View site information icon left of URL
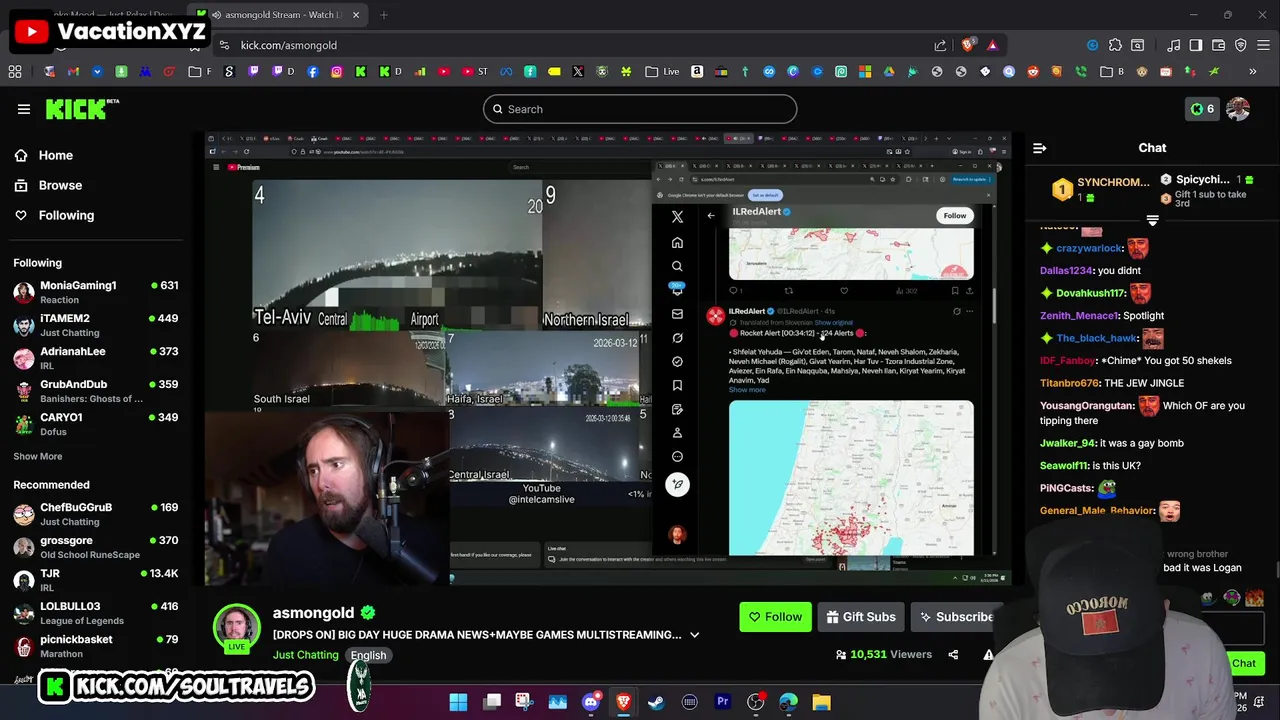Screen dimensions: 1280x720 click(x=224, y=45)
